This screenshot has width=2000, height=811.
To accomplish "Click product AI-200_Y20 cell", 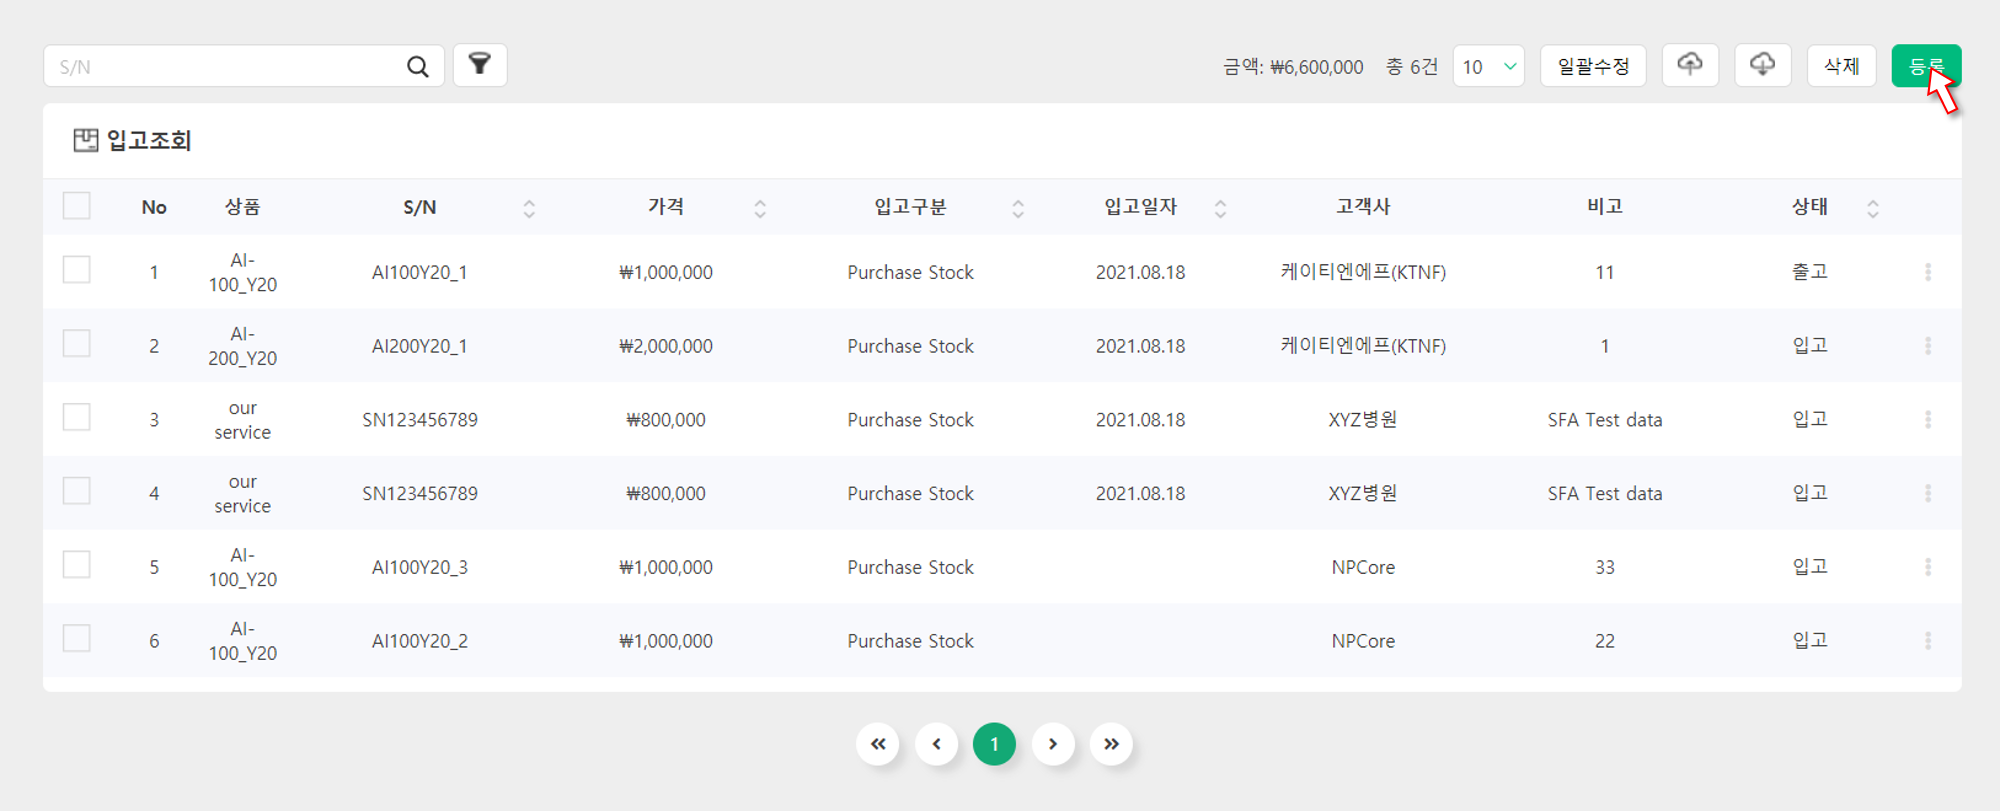I will click(x=243, y=346).
